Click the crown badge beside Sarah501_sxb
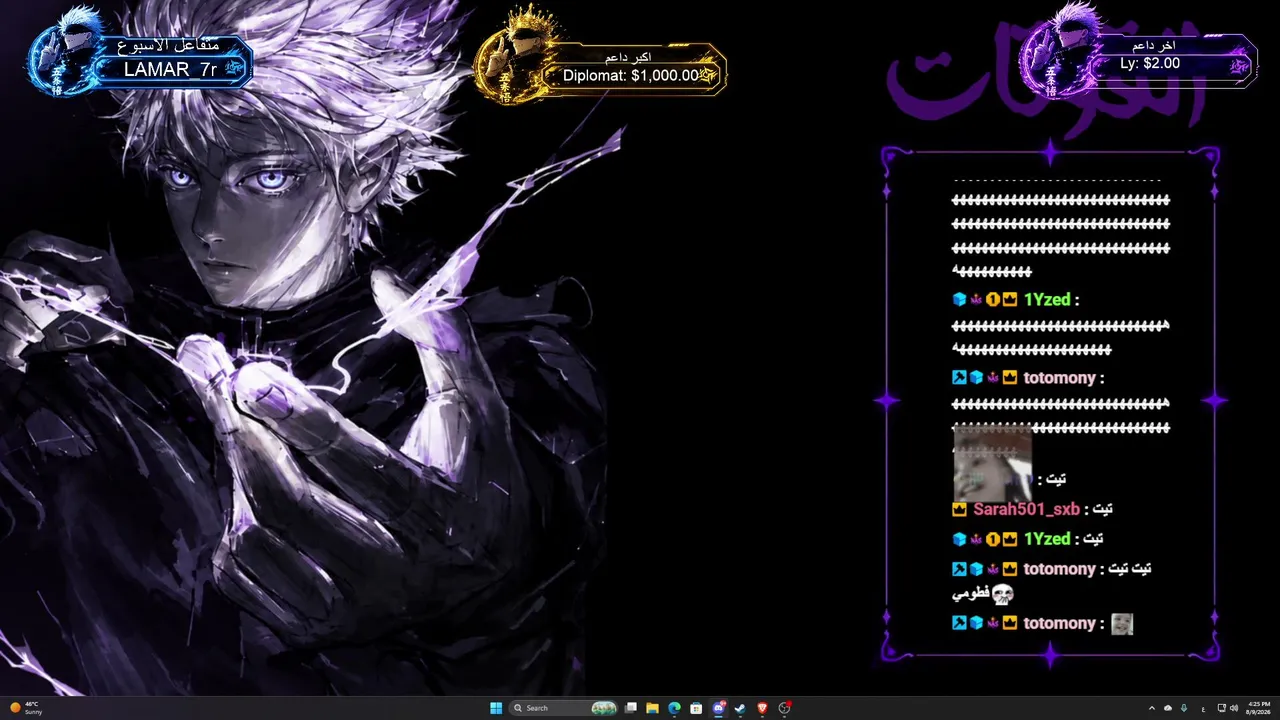 [959, 509]
